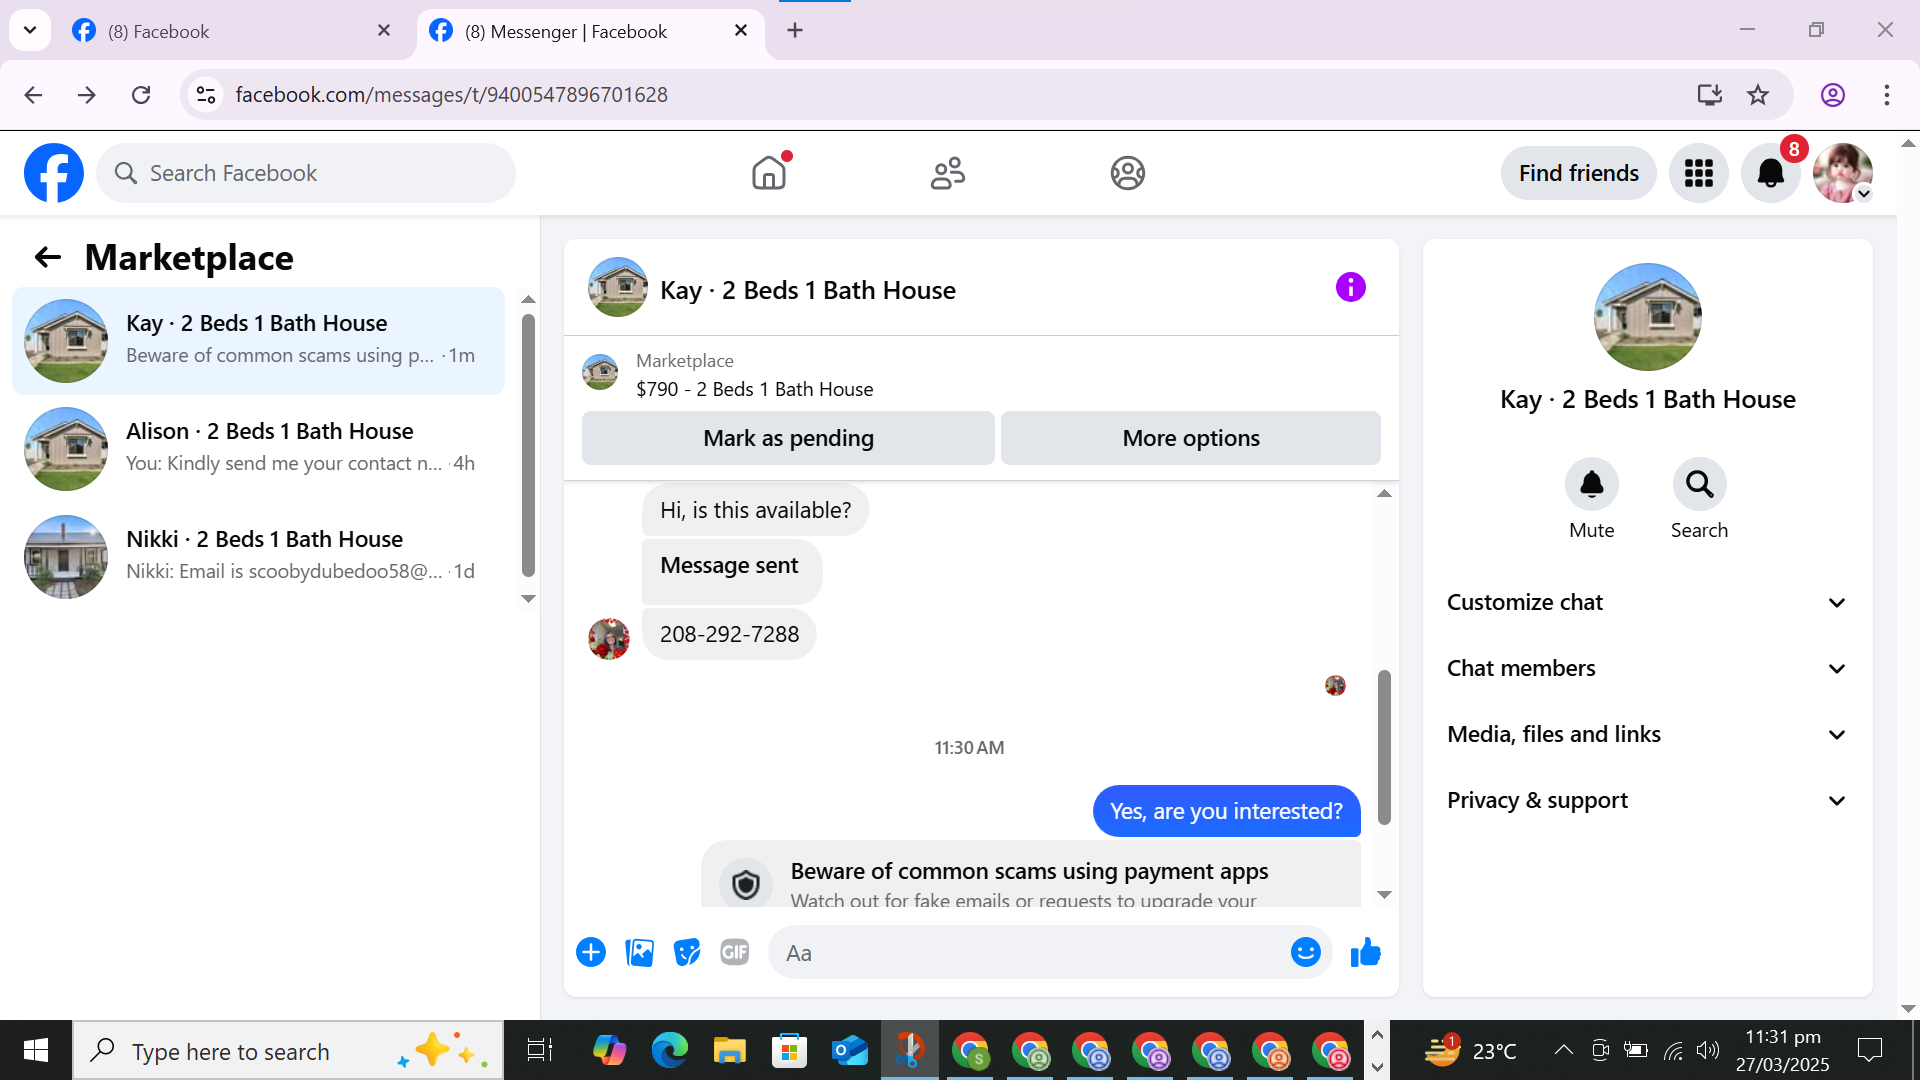This screenshot has width=1920, height=1080.
Task: Click the listing house thumbnail in right panel
Action: [1647, 317]
